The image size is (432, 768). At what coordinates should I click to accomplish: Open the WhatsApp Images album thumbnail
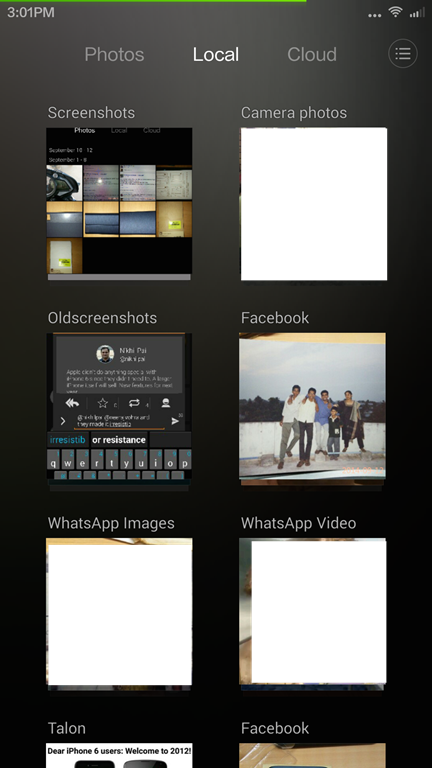pyautogui.click(x=119, y=612)
